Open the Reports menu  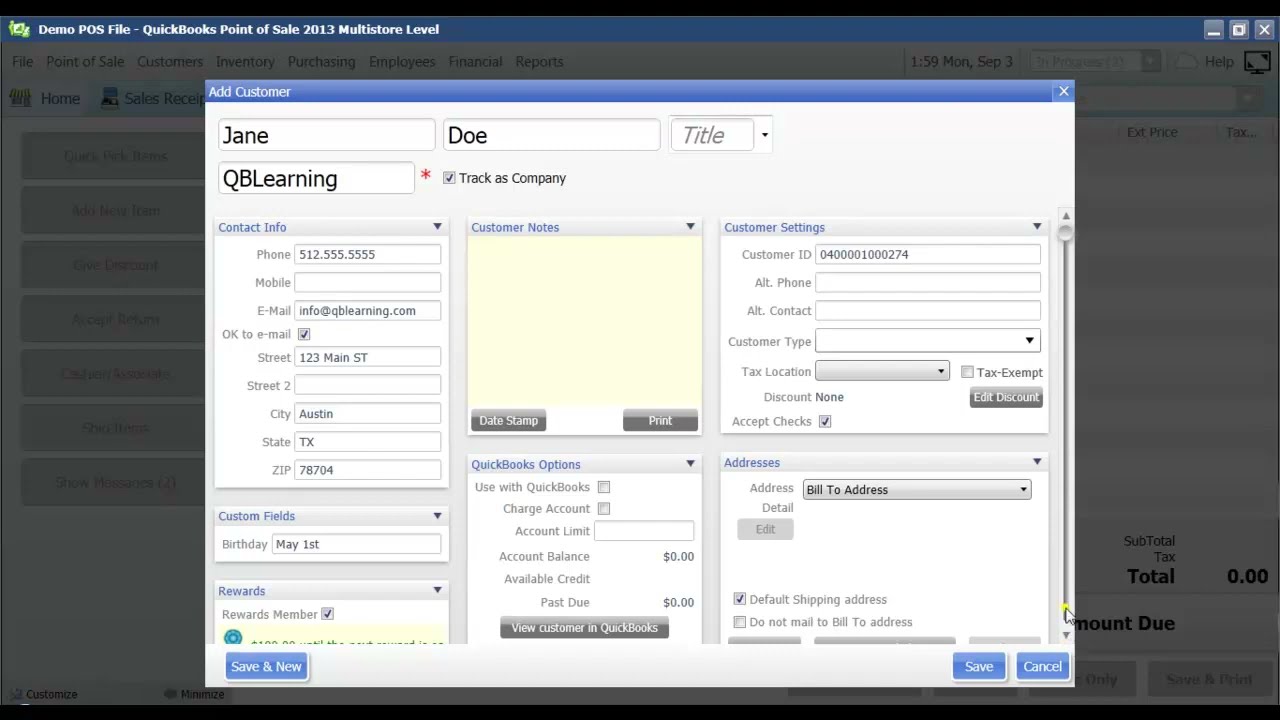539,62
